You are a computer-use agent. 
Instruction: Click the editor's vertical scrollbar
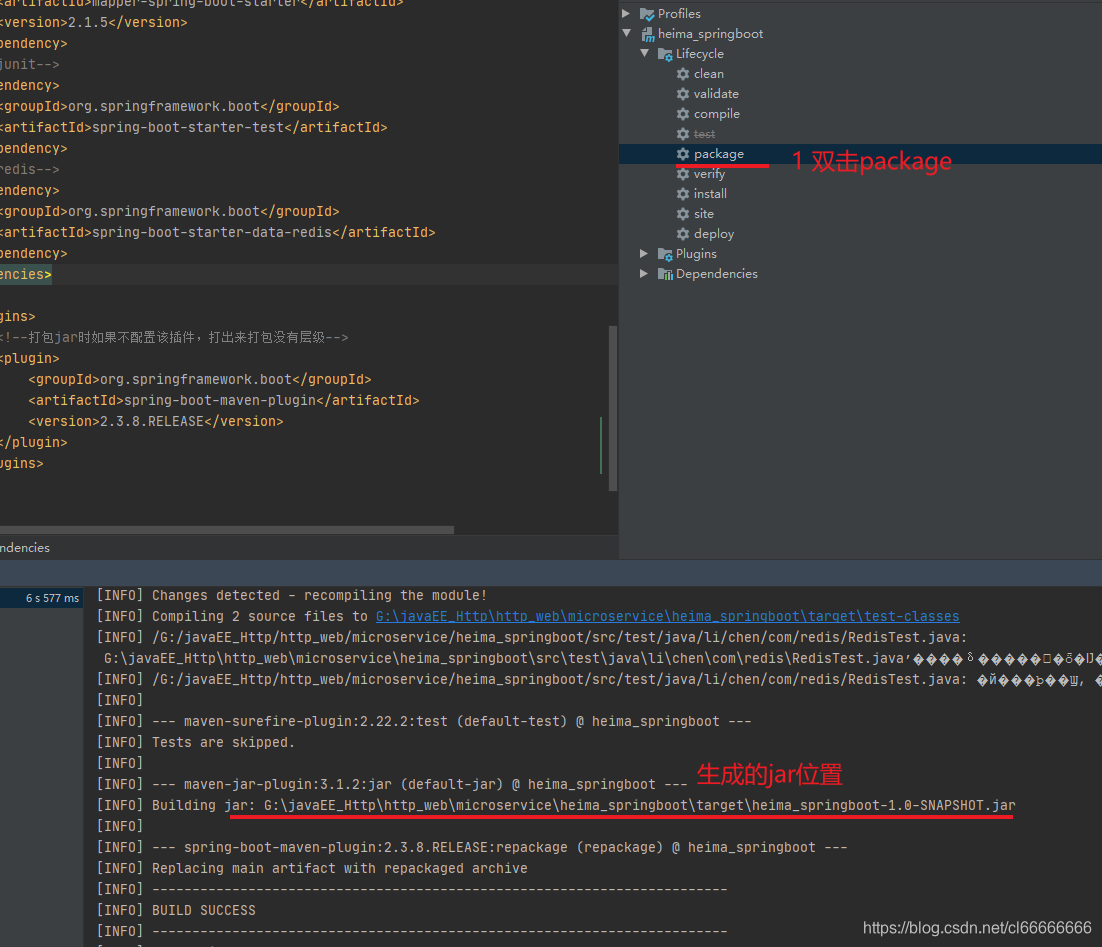point(613,408)
